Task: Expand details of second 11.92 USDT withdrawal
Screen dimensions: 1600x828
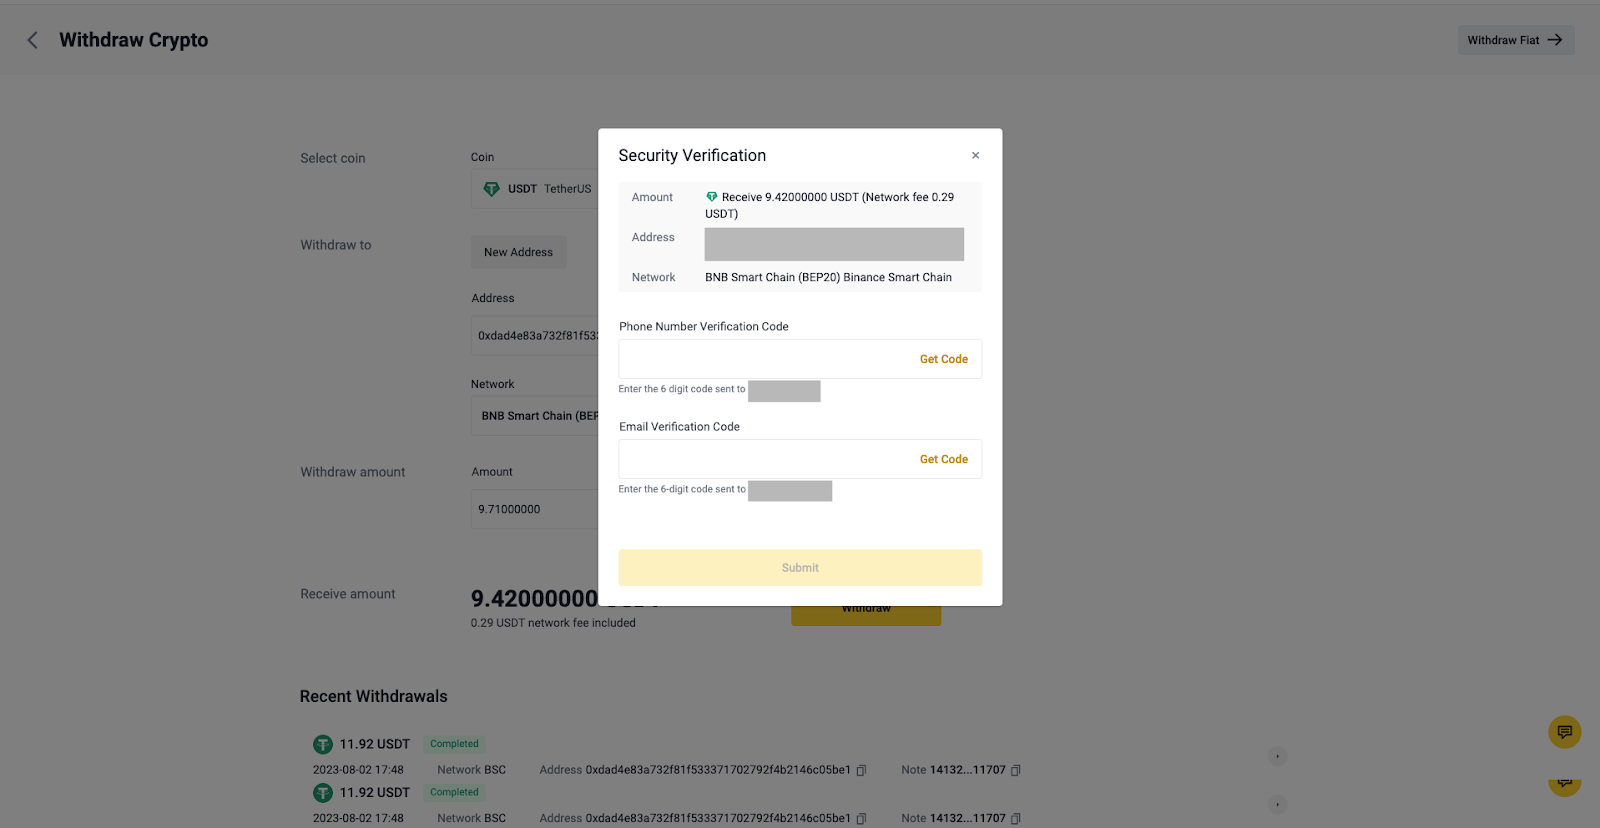Action: (1277, 804)
